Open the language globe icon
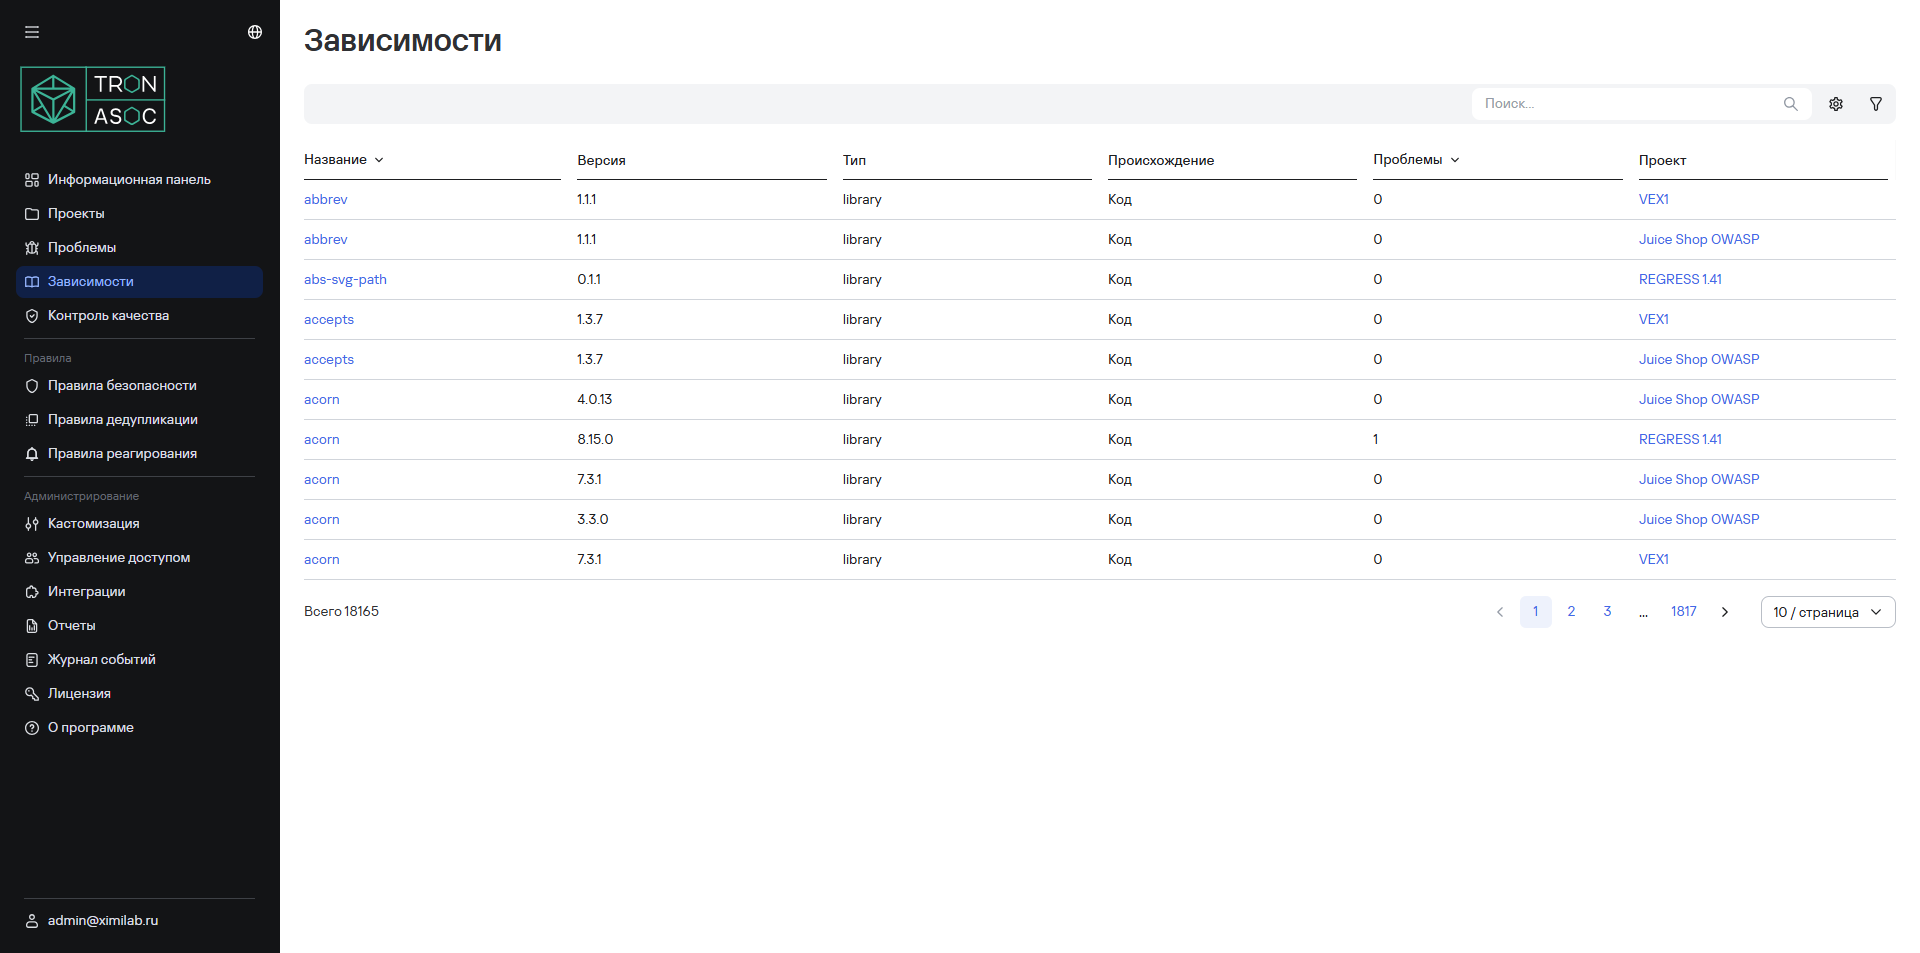 point(255,32)
